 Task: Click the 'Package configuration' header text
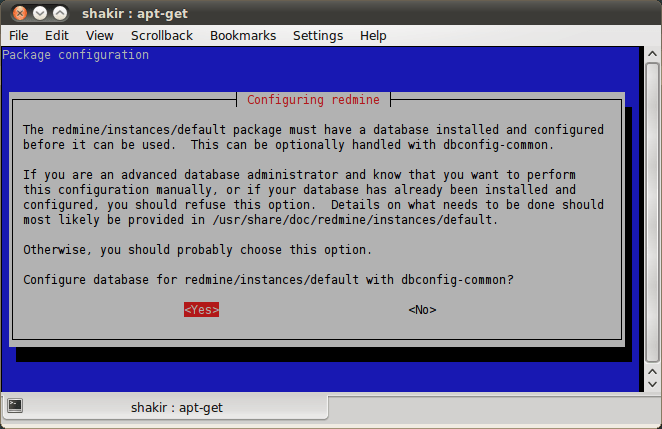pyautogui.click(x=76, y=55)
